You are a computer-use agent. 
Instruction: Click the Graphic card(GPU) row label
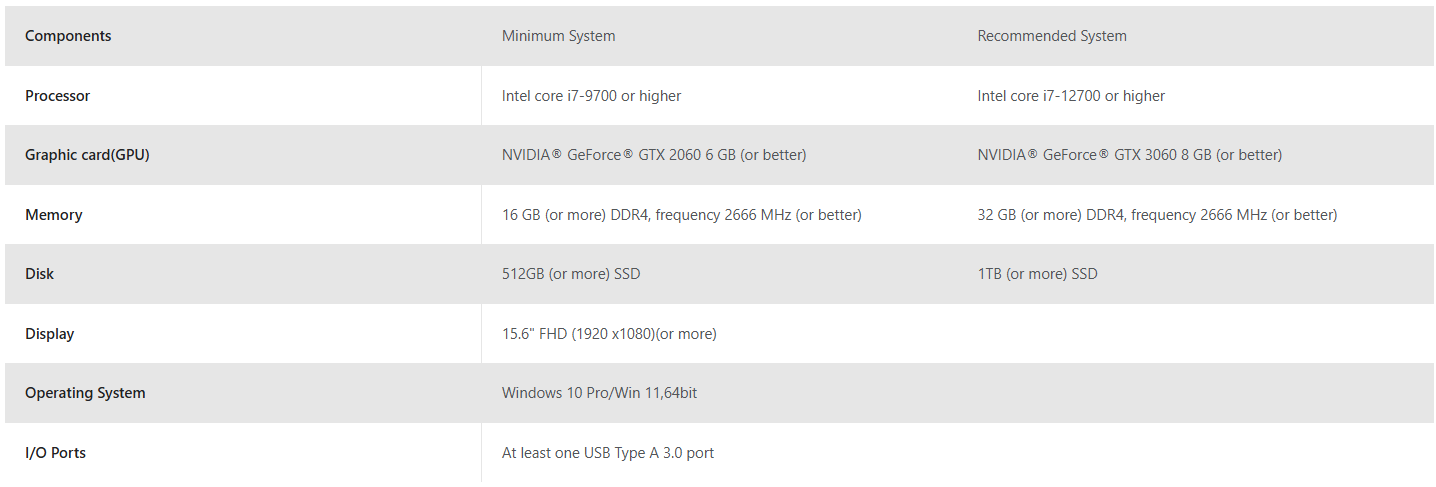point(87,155)
